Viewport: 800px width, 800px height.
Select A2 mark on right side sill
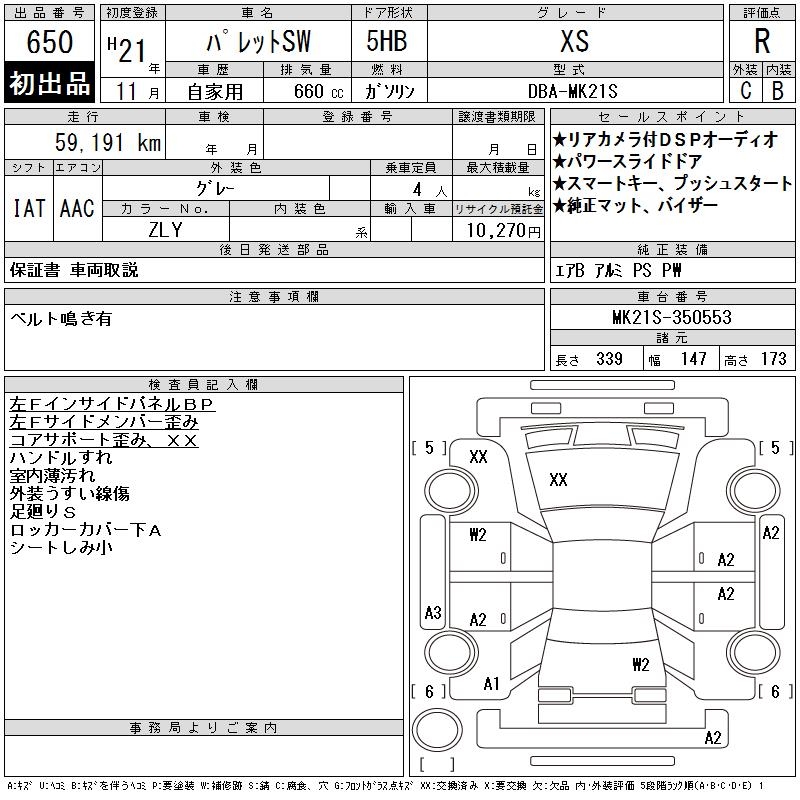click(771, 533)
